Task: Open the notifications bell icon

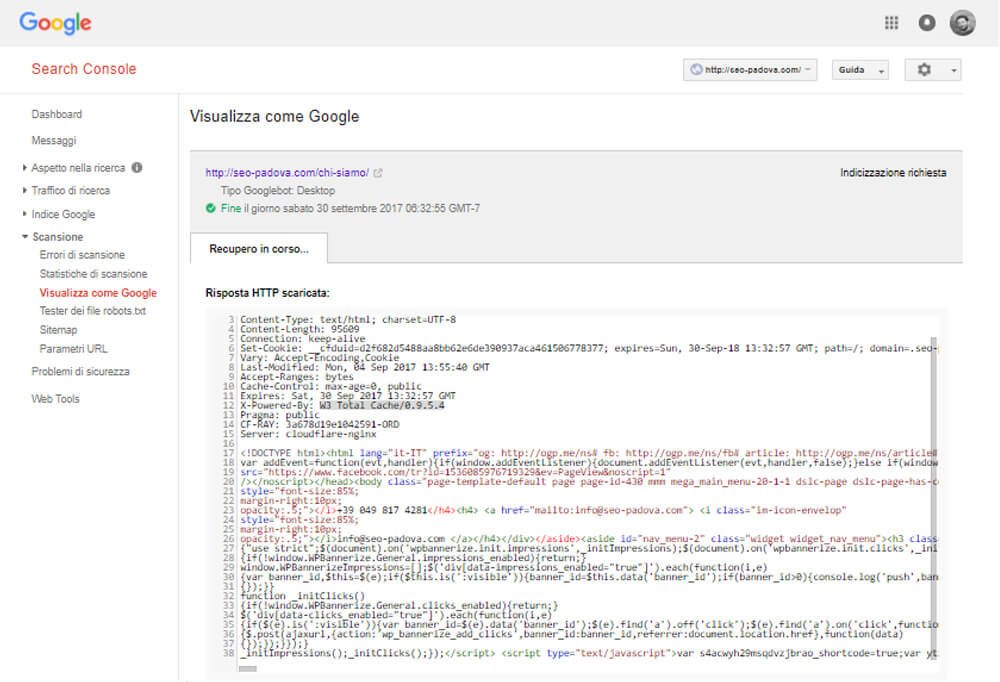Action: pos(927,24)
